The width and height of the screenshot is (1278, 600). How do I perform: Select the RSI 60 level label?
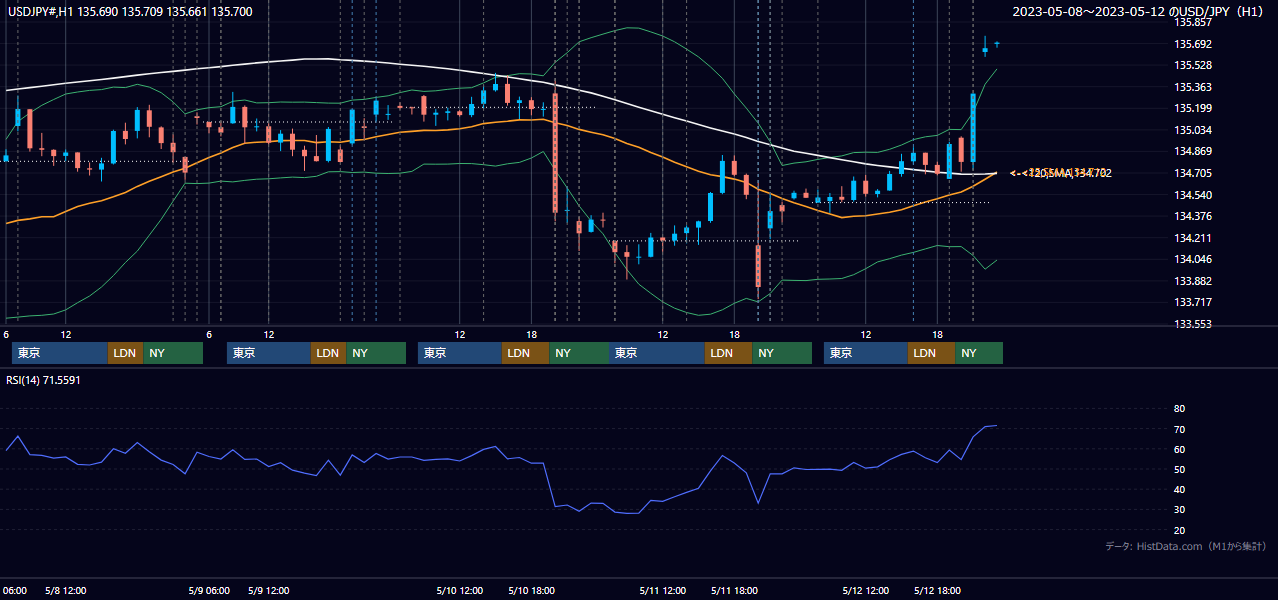tap(1179, 449)
